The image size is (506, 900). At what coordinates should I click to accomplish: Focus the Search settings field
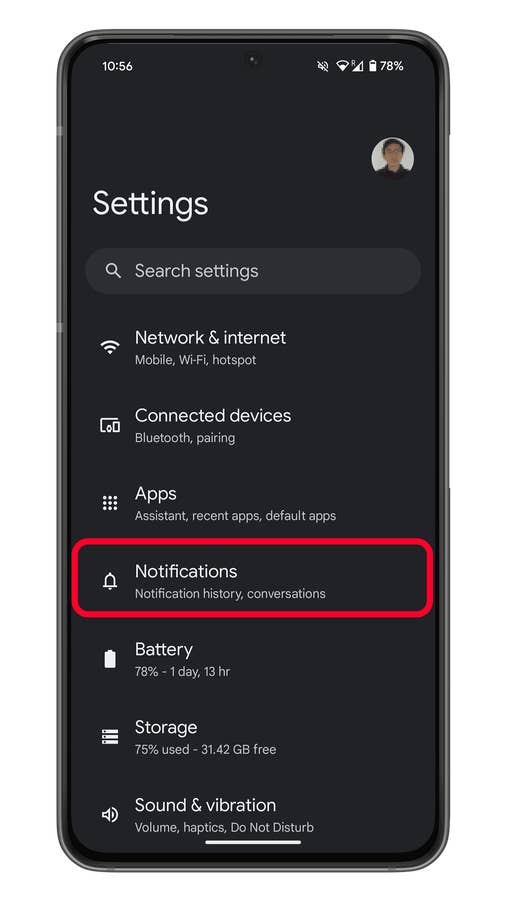tap(253, 271)
